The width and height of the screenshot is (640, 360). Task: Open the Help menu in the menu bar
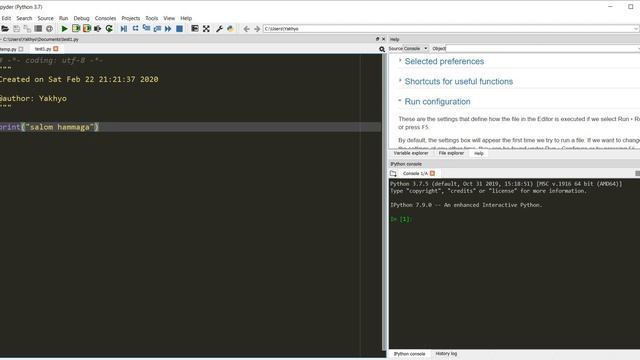(186, 18)
